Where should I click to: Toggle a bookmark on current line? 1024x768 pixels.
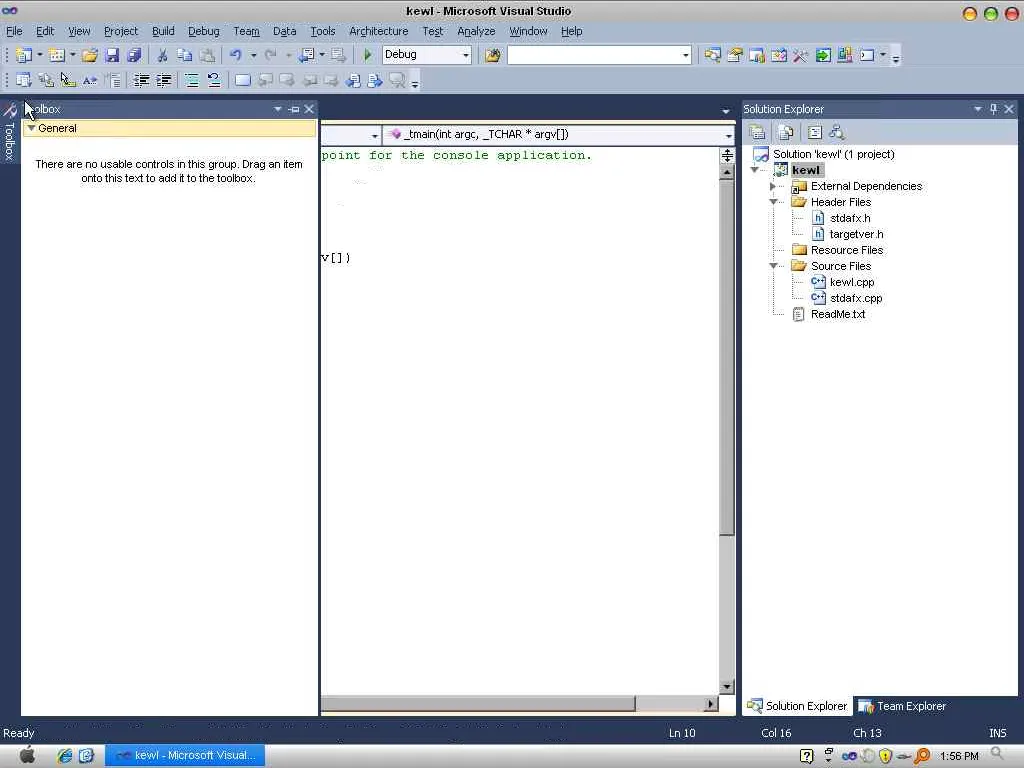[x=242, y=80]
